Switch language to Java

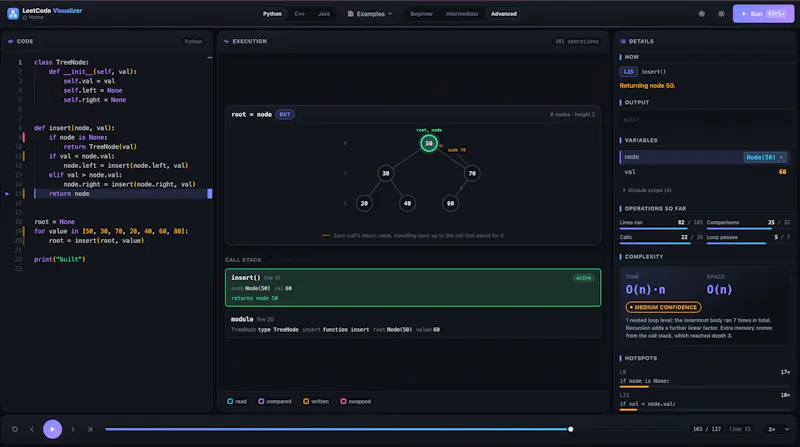(323, 14)
